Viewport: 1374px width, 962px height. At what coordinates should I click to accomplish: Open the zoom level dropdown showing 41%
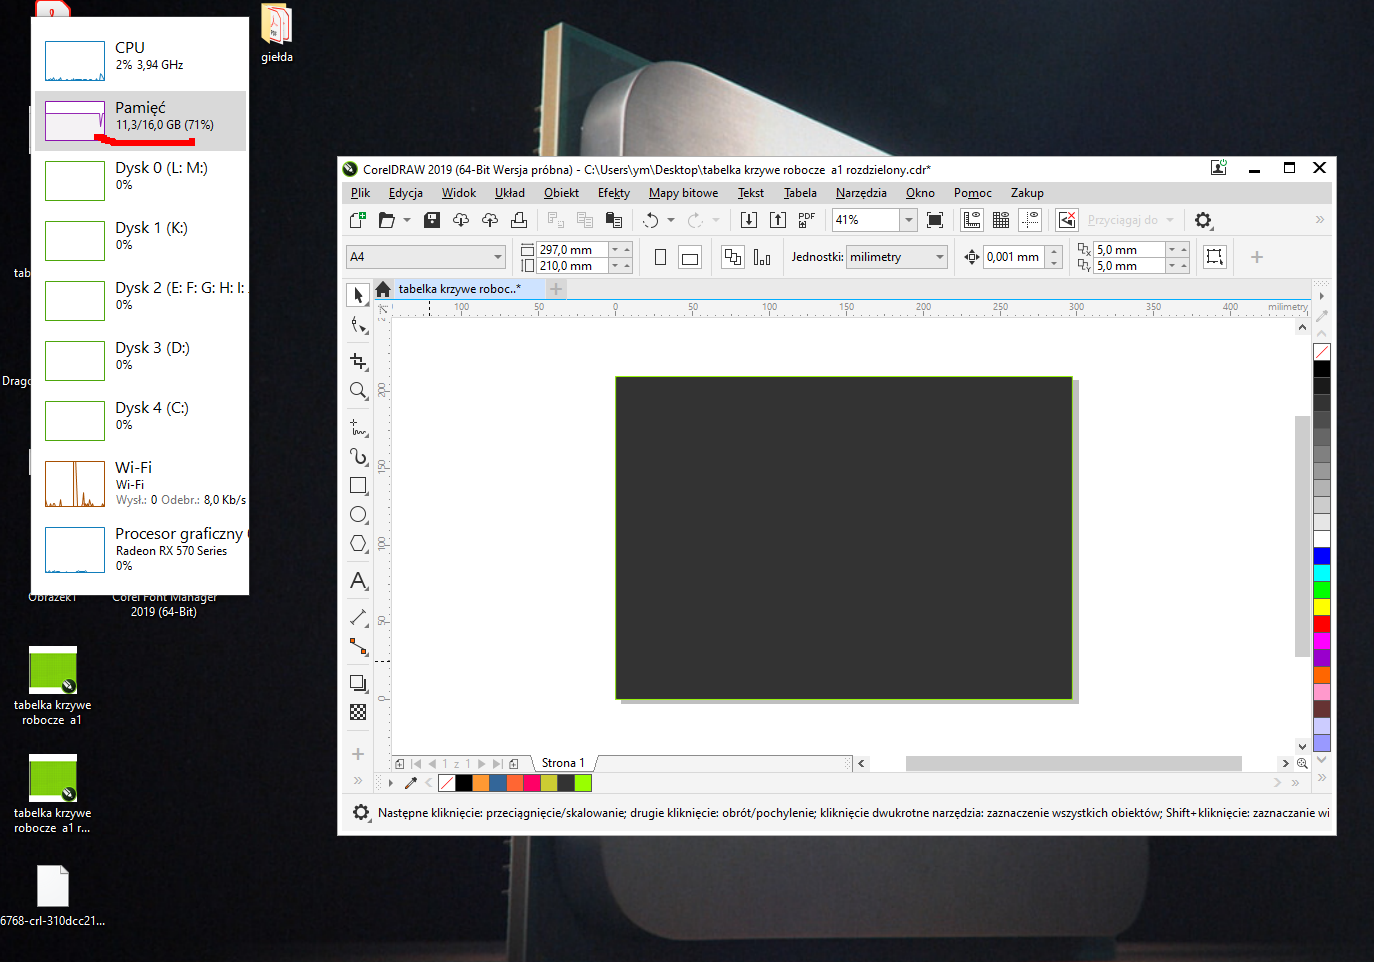[x=908, y=220]
